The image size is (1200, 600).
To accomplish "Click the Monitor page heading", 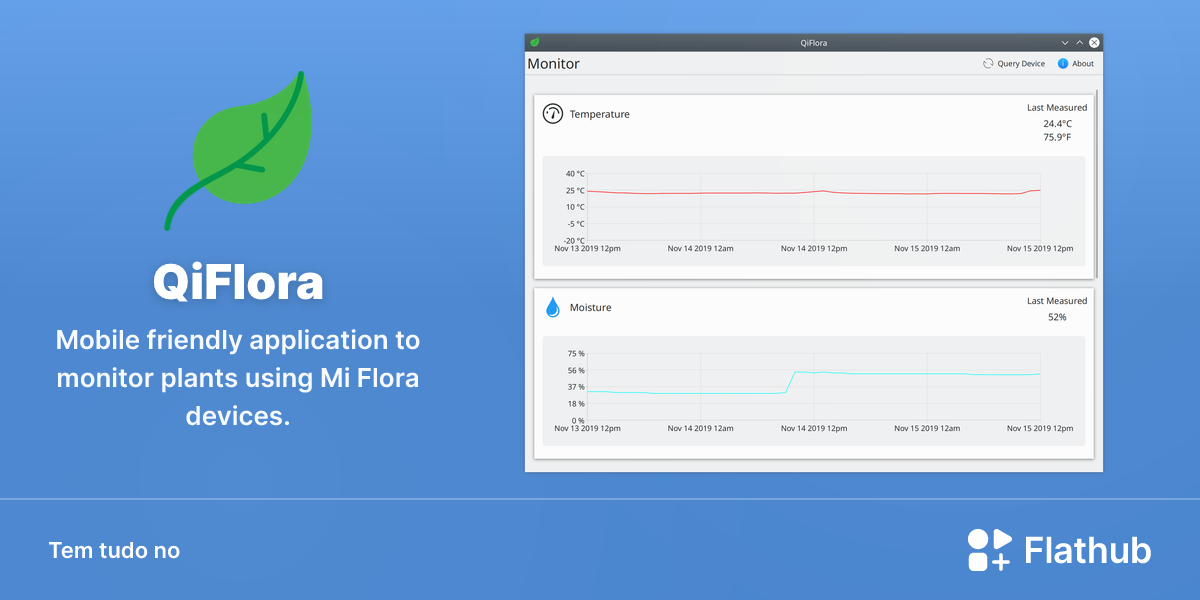I will point(553,64).
